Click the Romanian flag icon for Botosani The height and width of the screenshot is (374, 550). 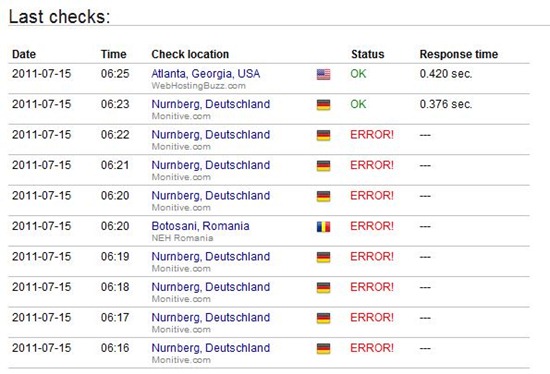tap(323, 227)
